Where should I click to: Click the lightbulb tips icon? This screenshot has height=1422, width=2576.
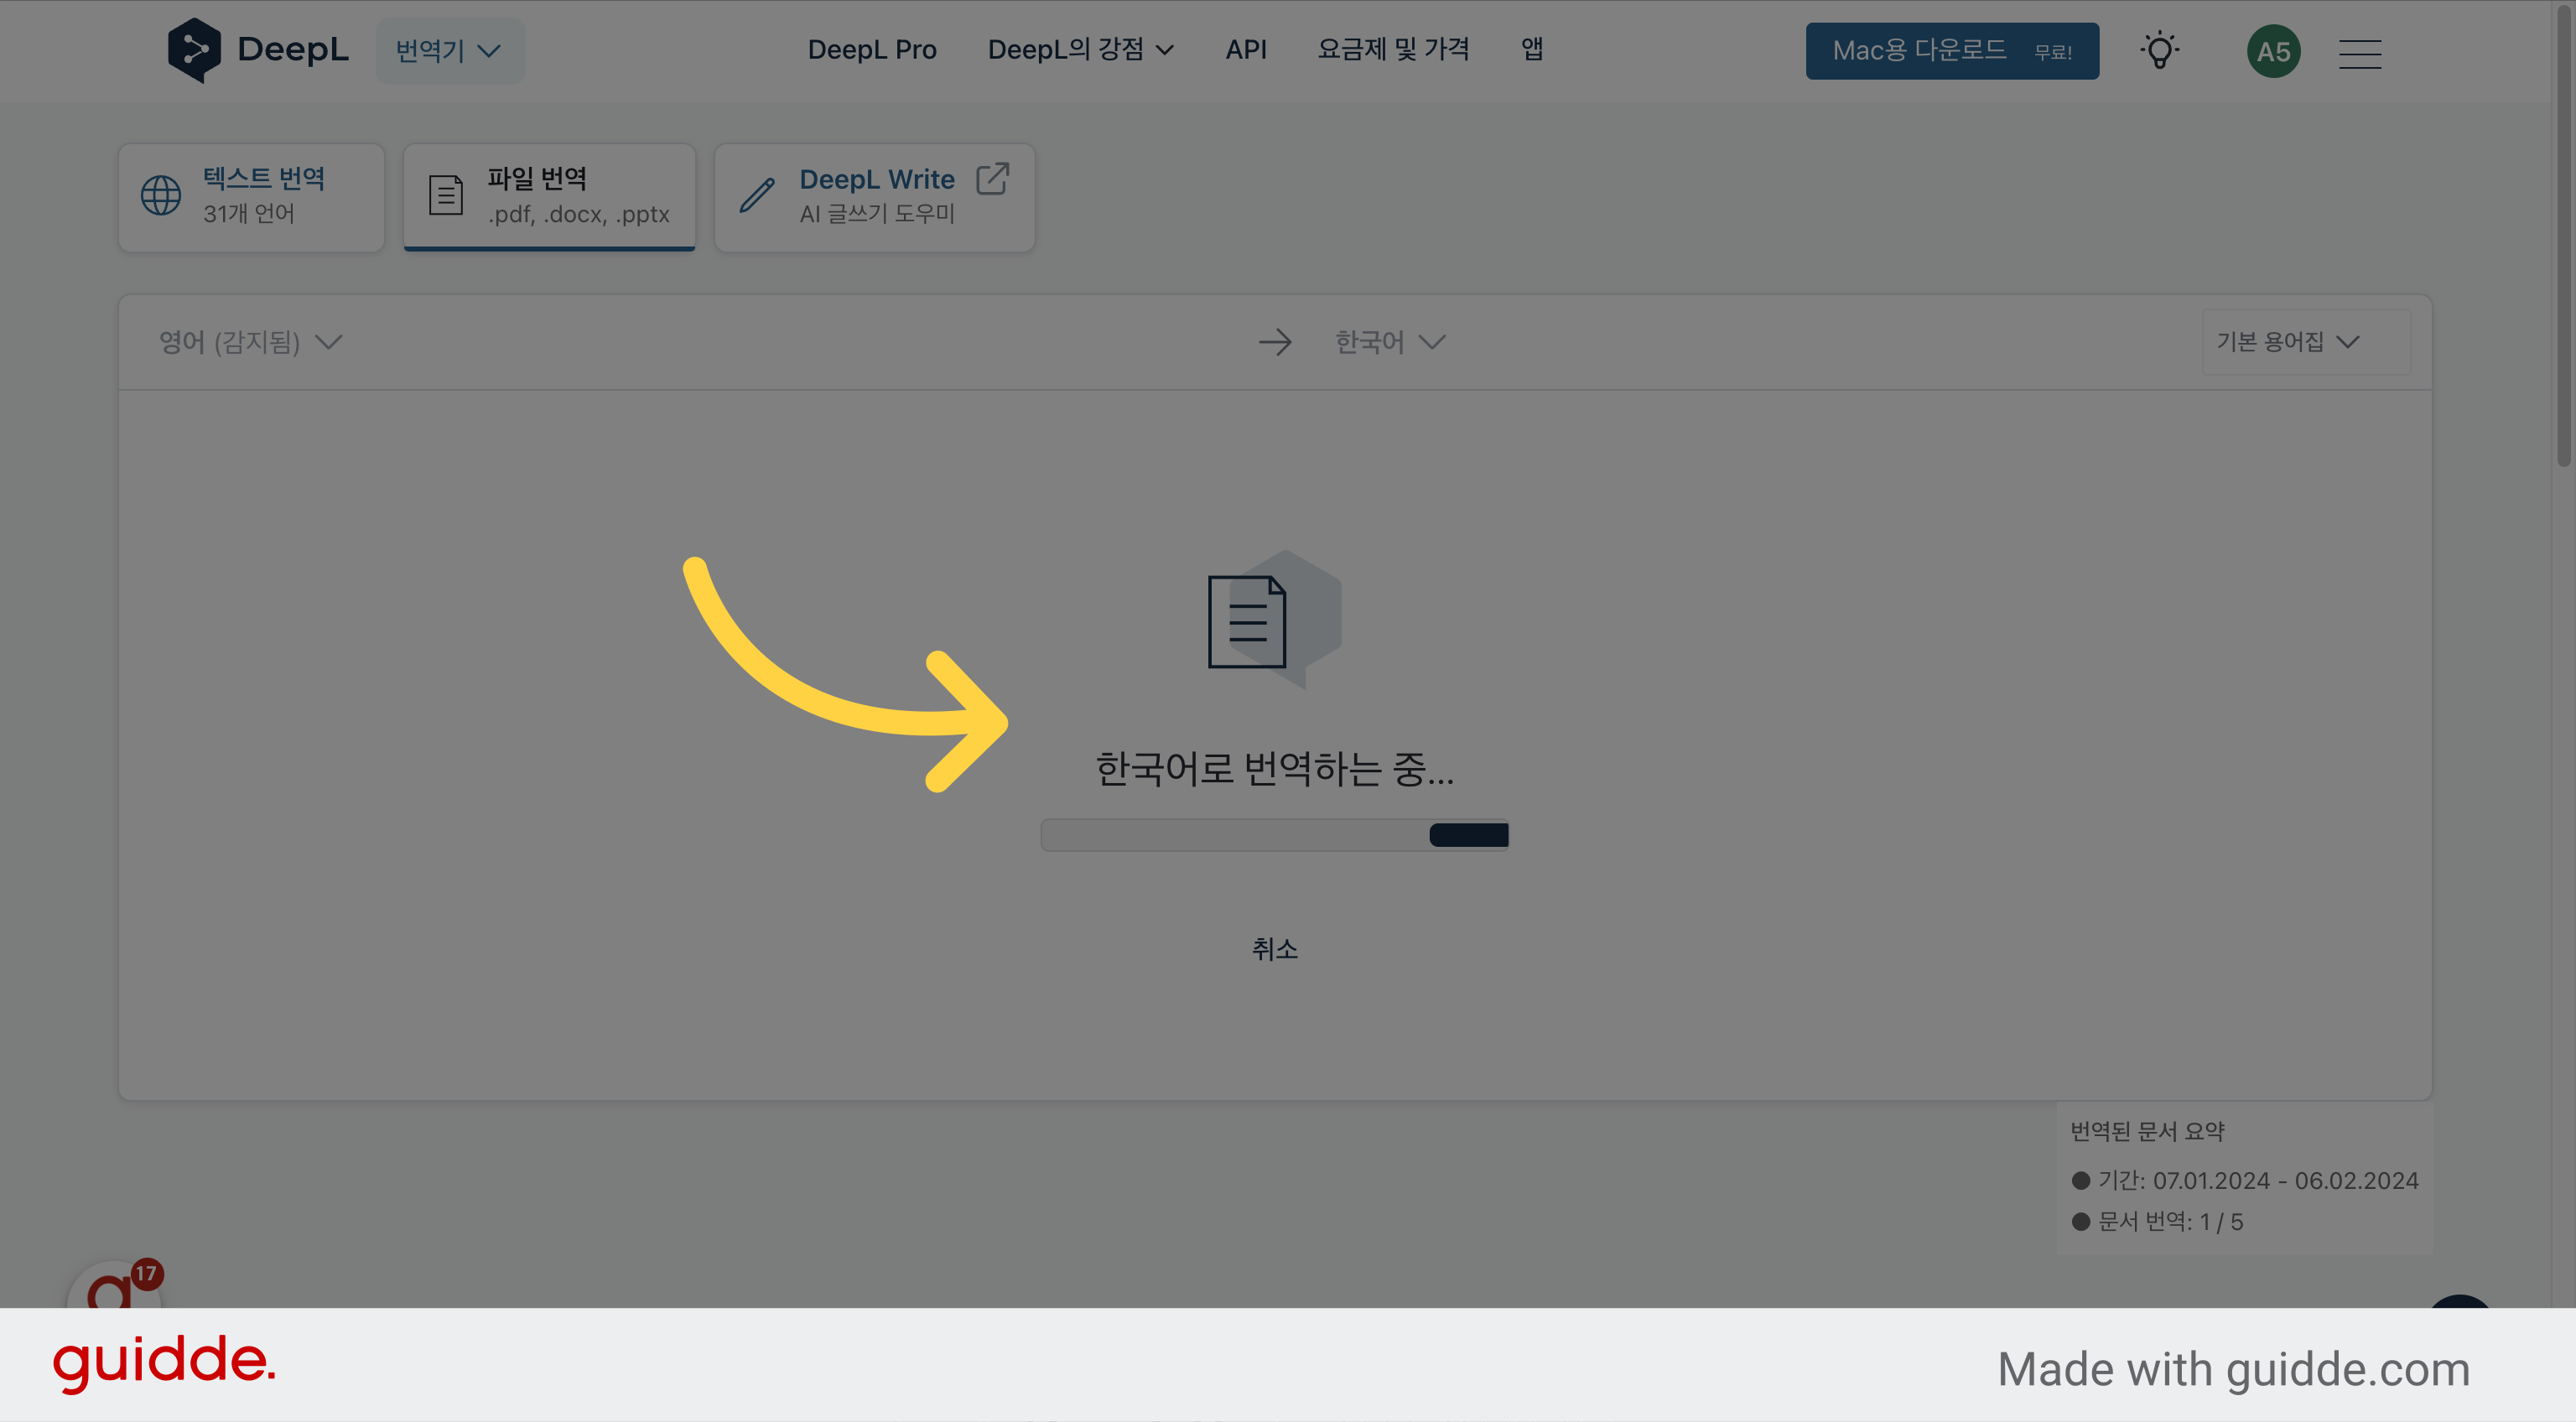2160,50
